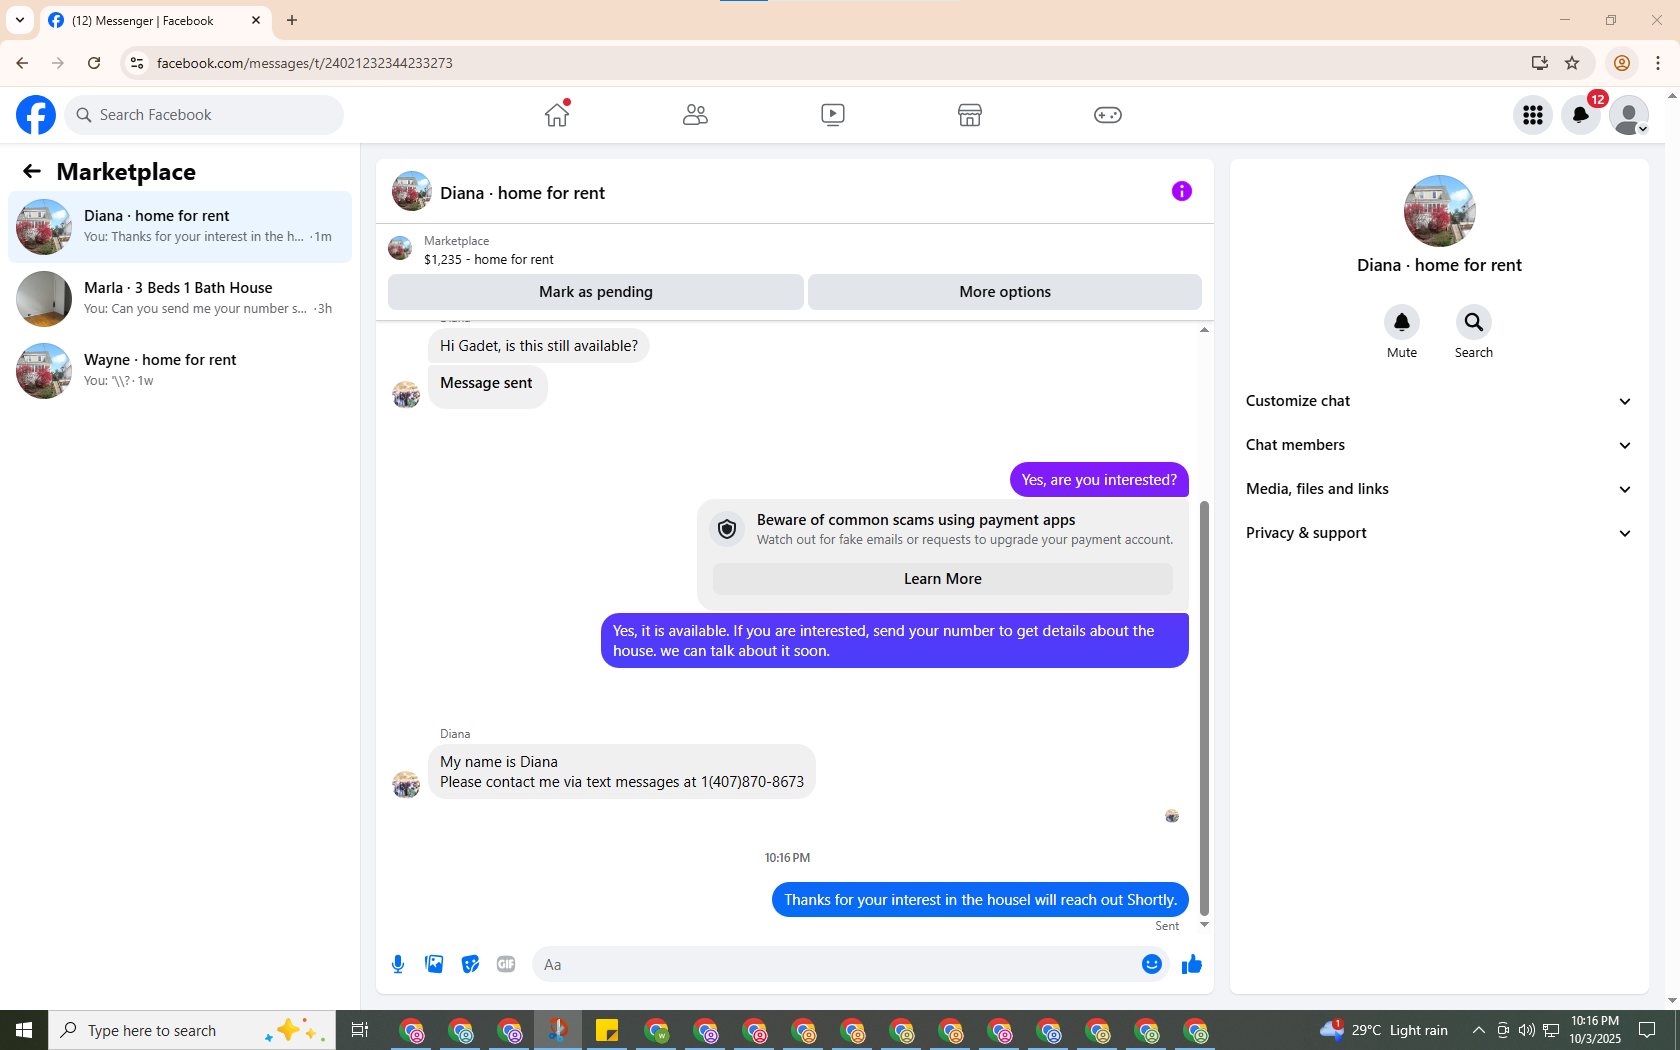Open the emoji picker in message box
This screenshot has width=1680, height=1050.
(1152, 964)
